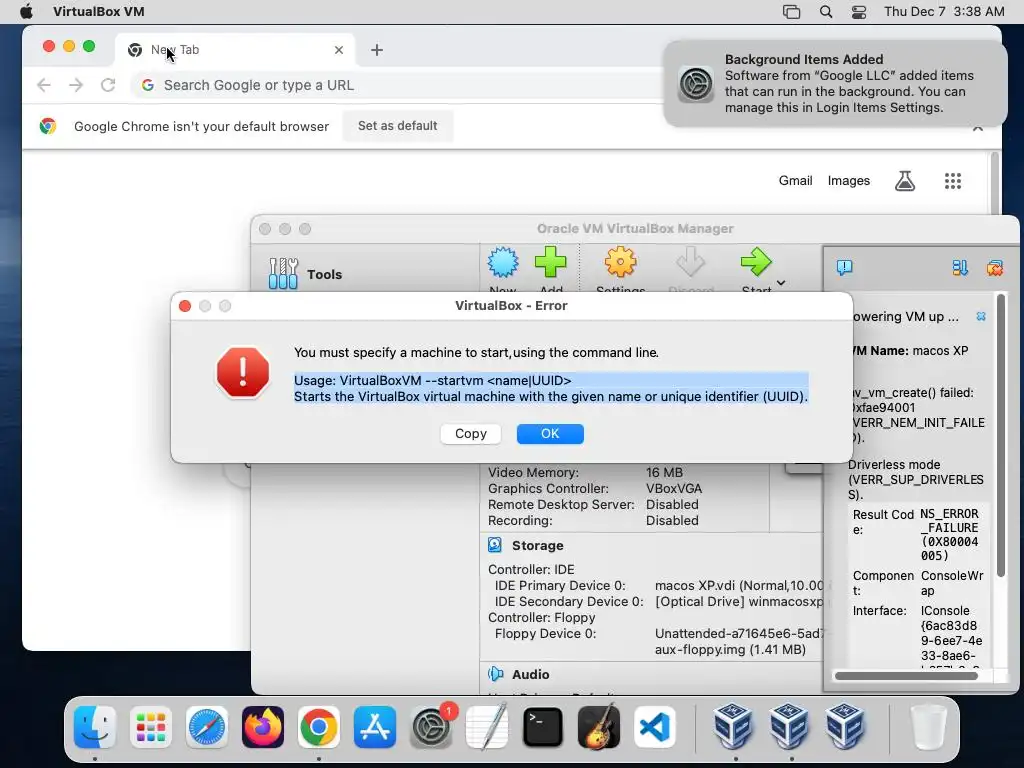The width and height of the screenshot is (1024, 768).
Task: Dismiss the 'Powering VM up' notification with blue X
Action: (981, 316)
